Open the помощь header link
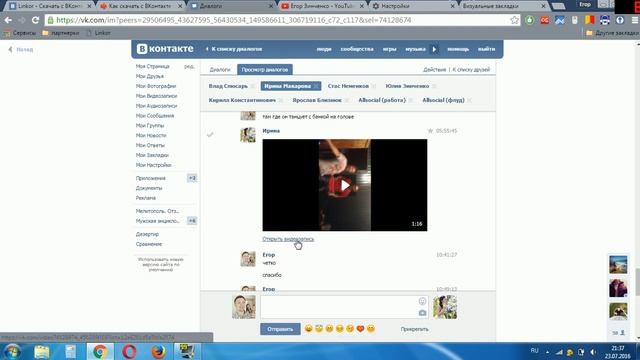Viewport: 640px width, 360px height. tap(458, 49)
